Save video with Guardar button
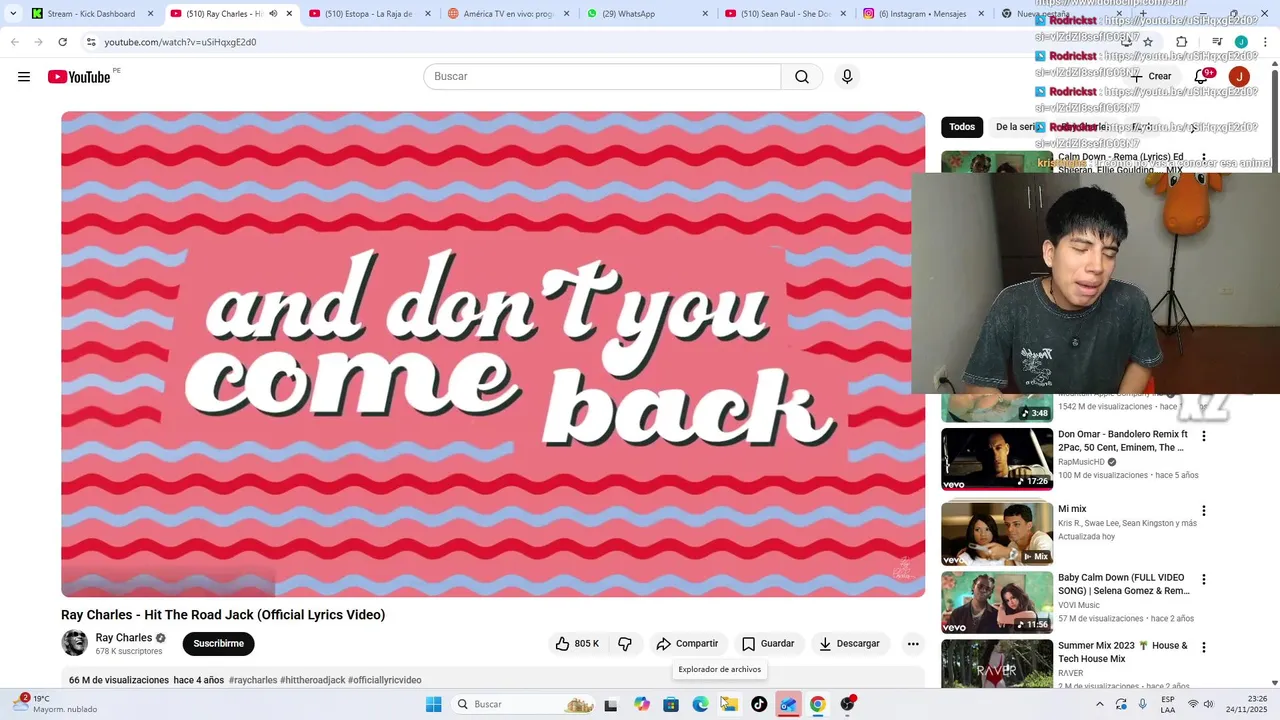This screenshot has height=720, width=1280. click(x=768, y=644)
